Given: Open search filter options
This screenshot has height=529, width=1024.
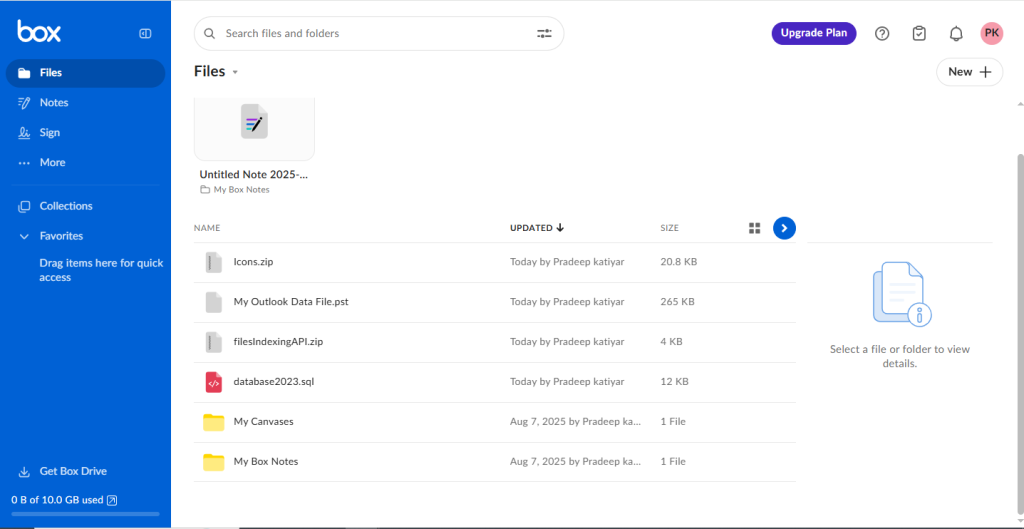Looking at the screenshot, I should click(544, 33).
